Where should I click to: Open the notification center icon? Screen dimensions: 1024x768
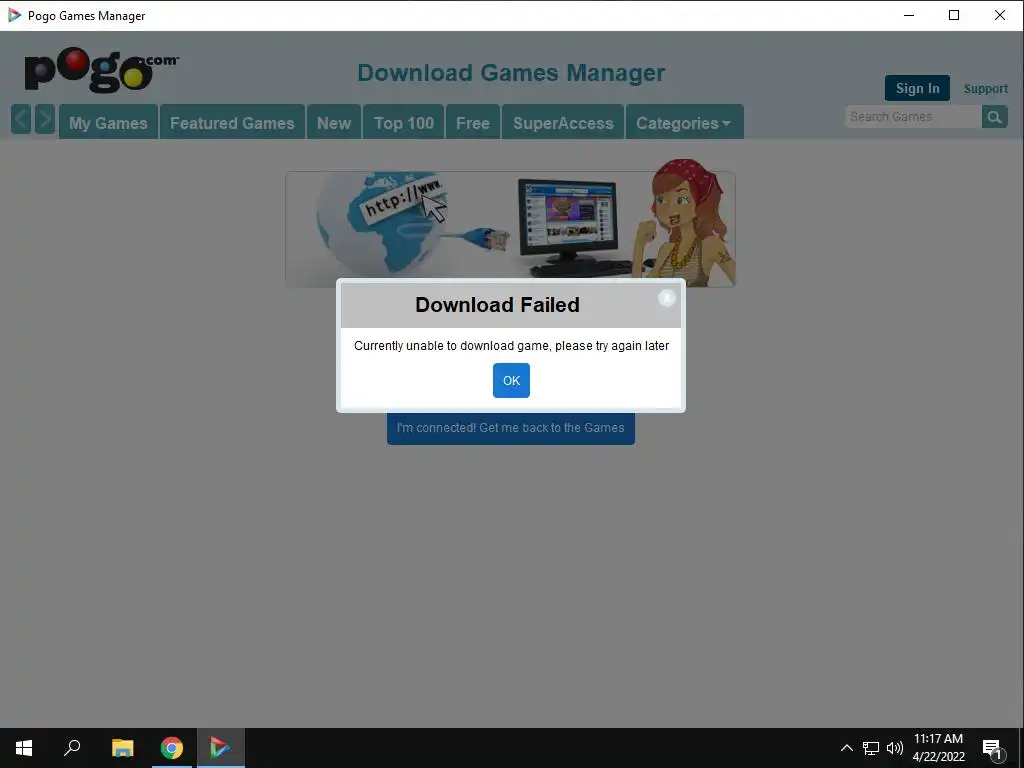(x=992, y=748)
